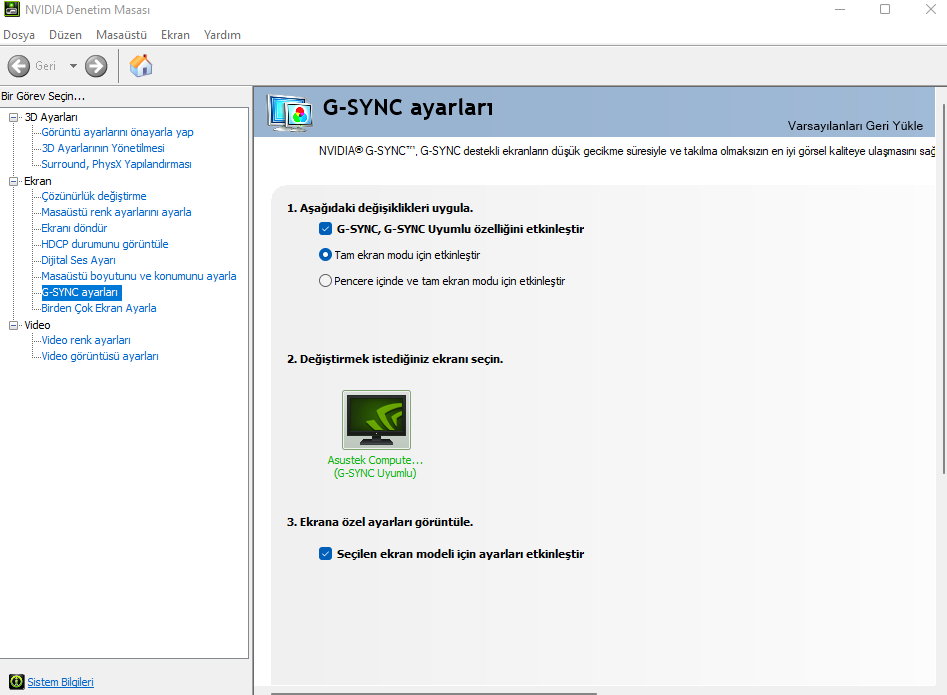
Task: Collapse the Ekran tree node
Action: click(x=13, y=181)
